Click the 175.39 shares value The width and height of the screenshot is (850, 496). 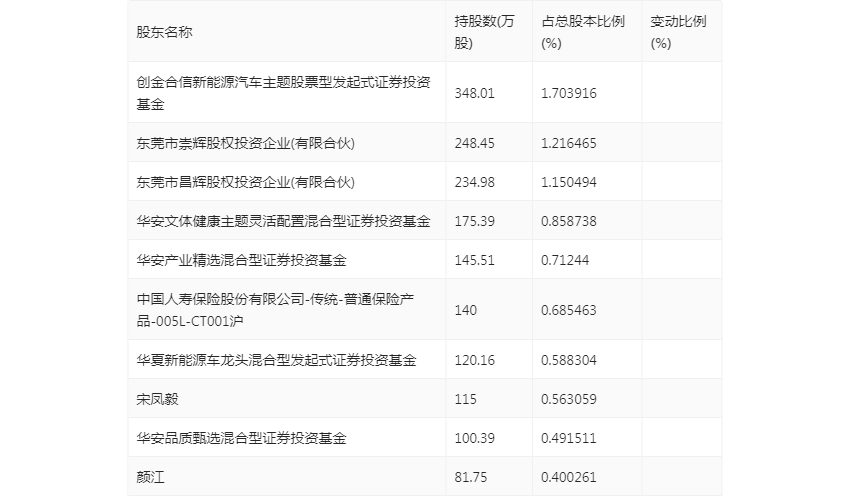point(474,221)
